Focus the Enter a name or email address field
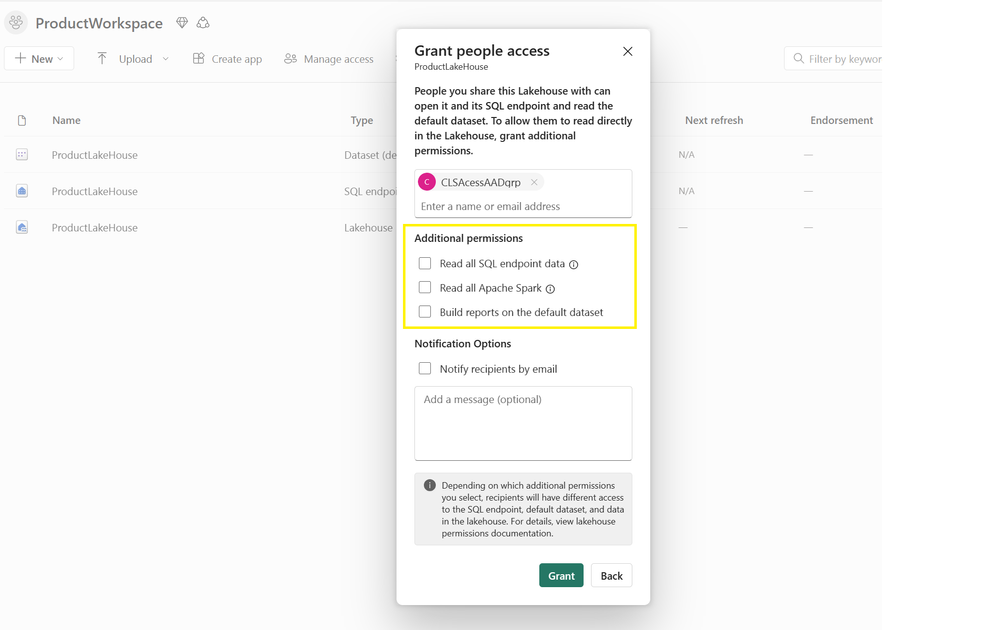The image size is (999, 630). pyautogui.click(x=523, y=206)
